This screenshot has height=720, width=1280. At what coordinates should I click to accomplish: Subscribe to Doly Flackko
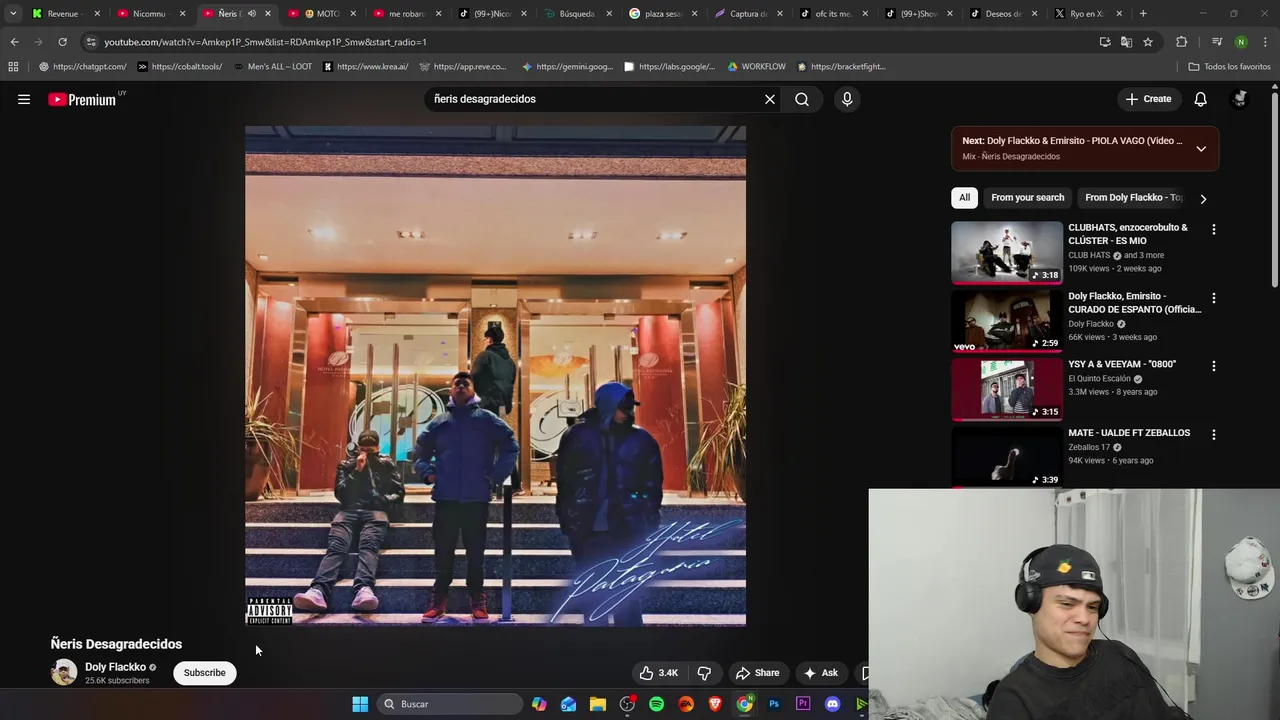coord(204,673)
